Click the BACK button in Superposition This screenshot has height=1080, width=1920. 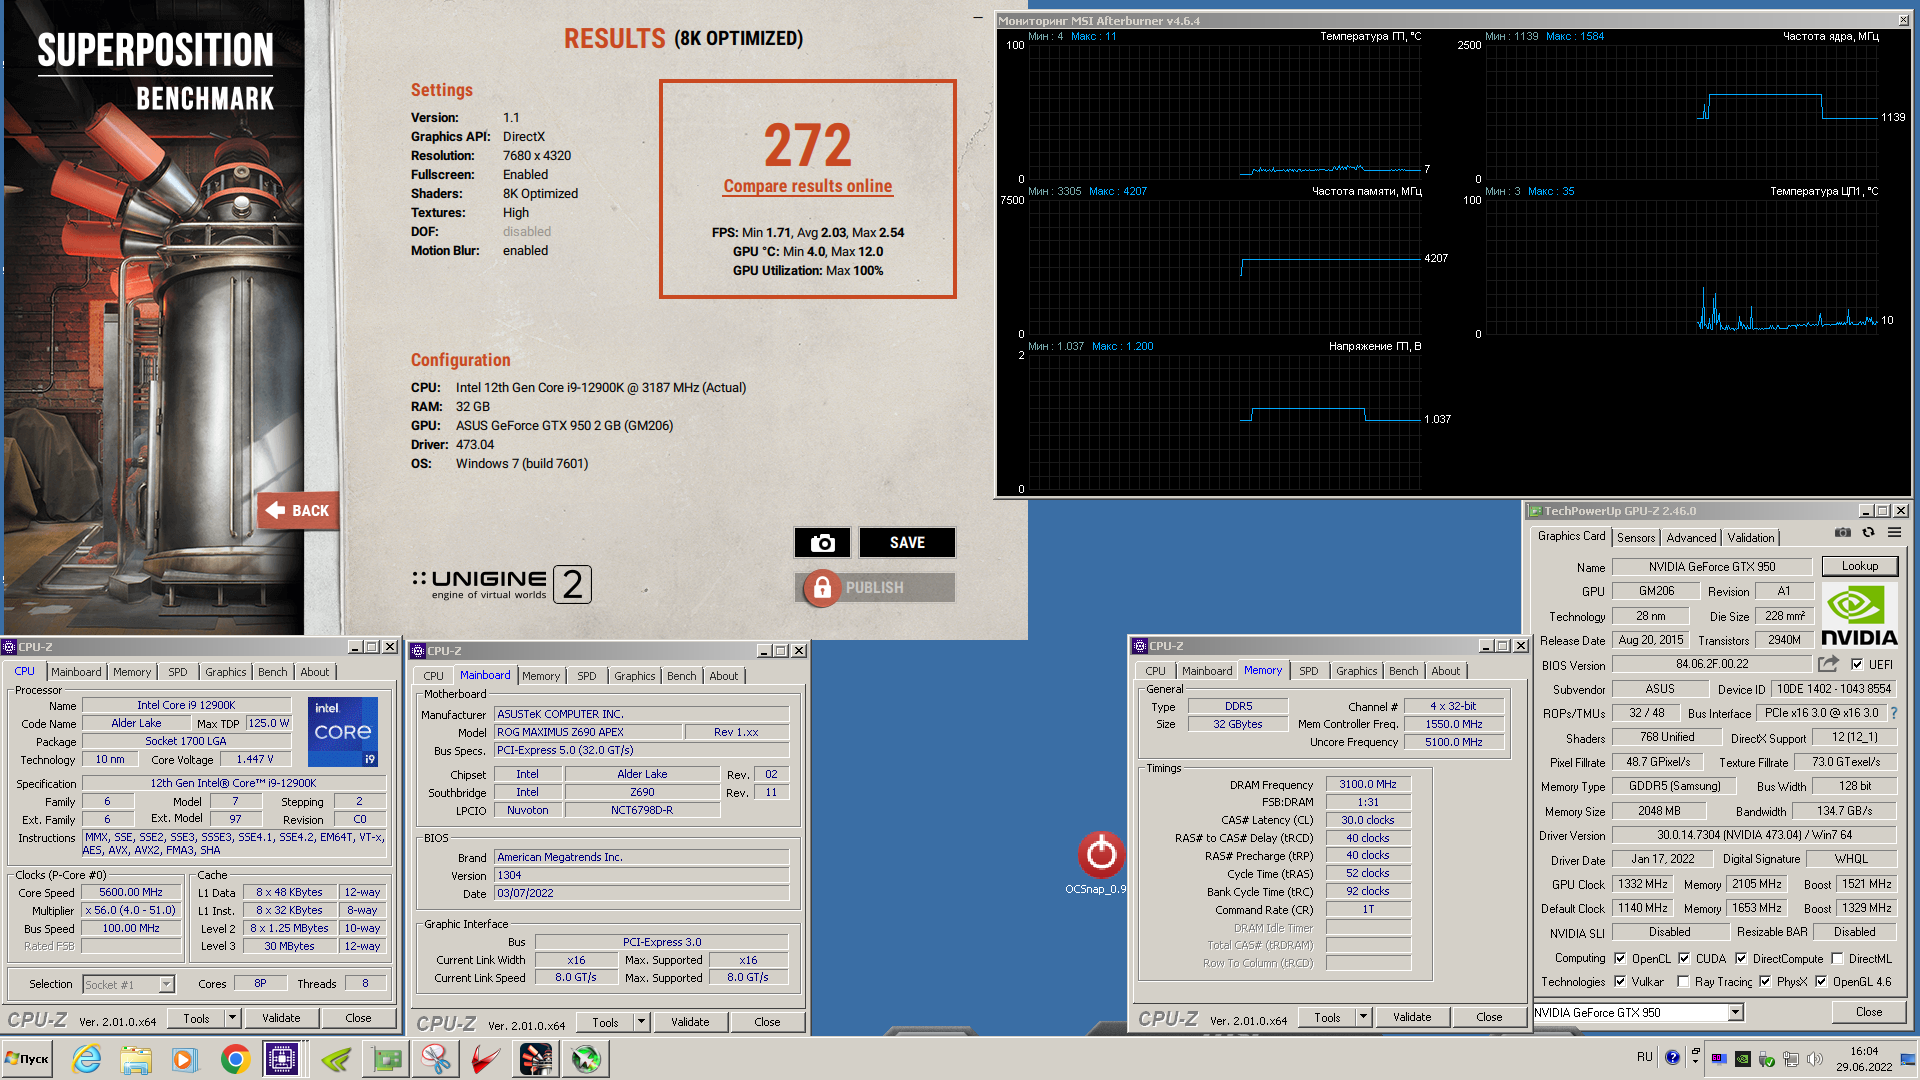point(298,510)
